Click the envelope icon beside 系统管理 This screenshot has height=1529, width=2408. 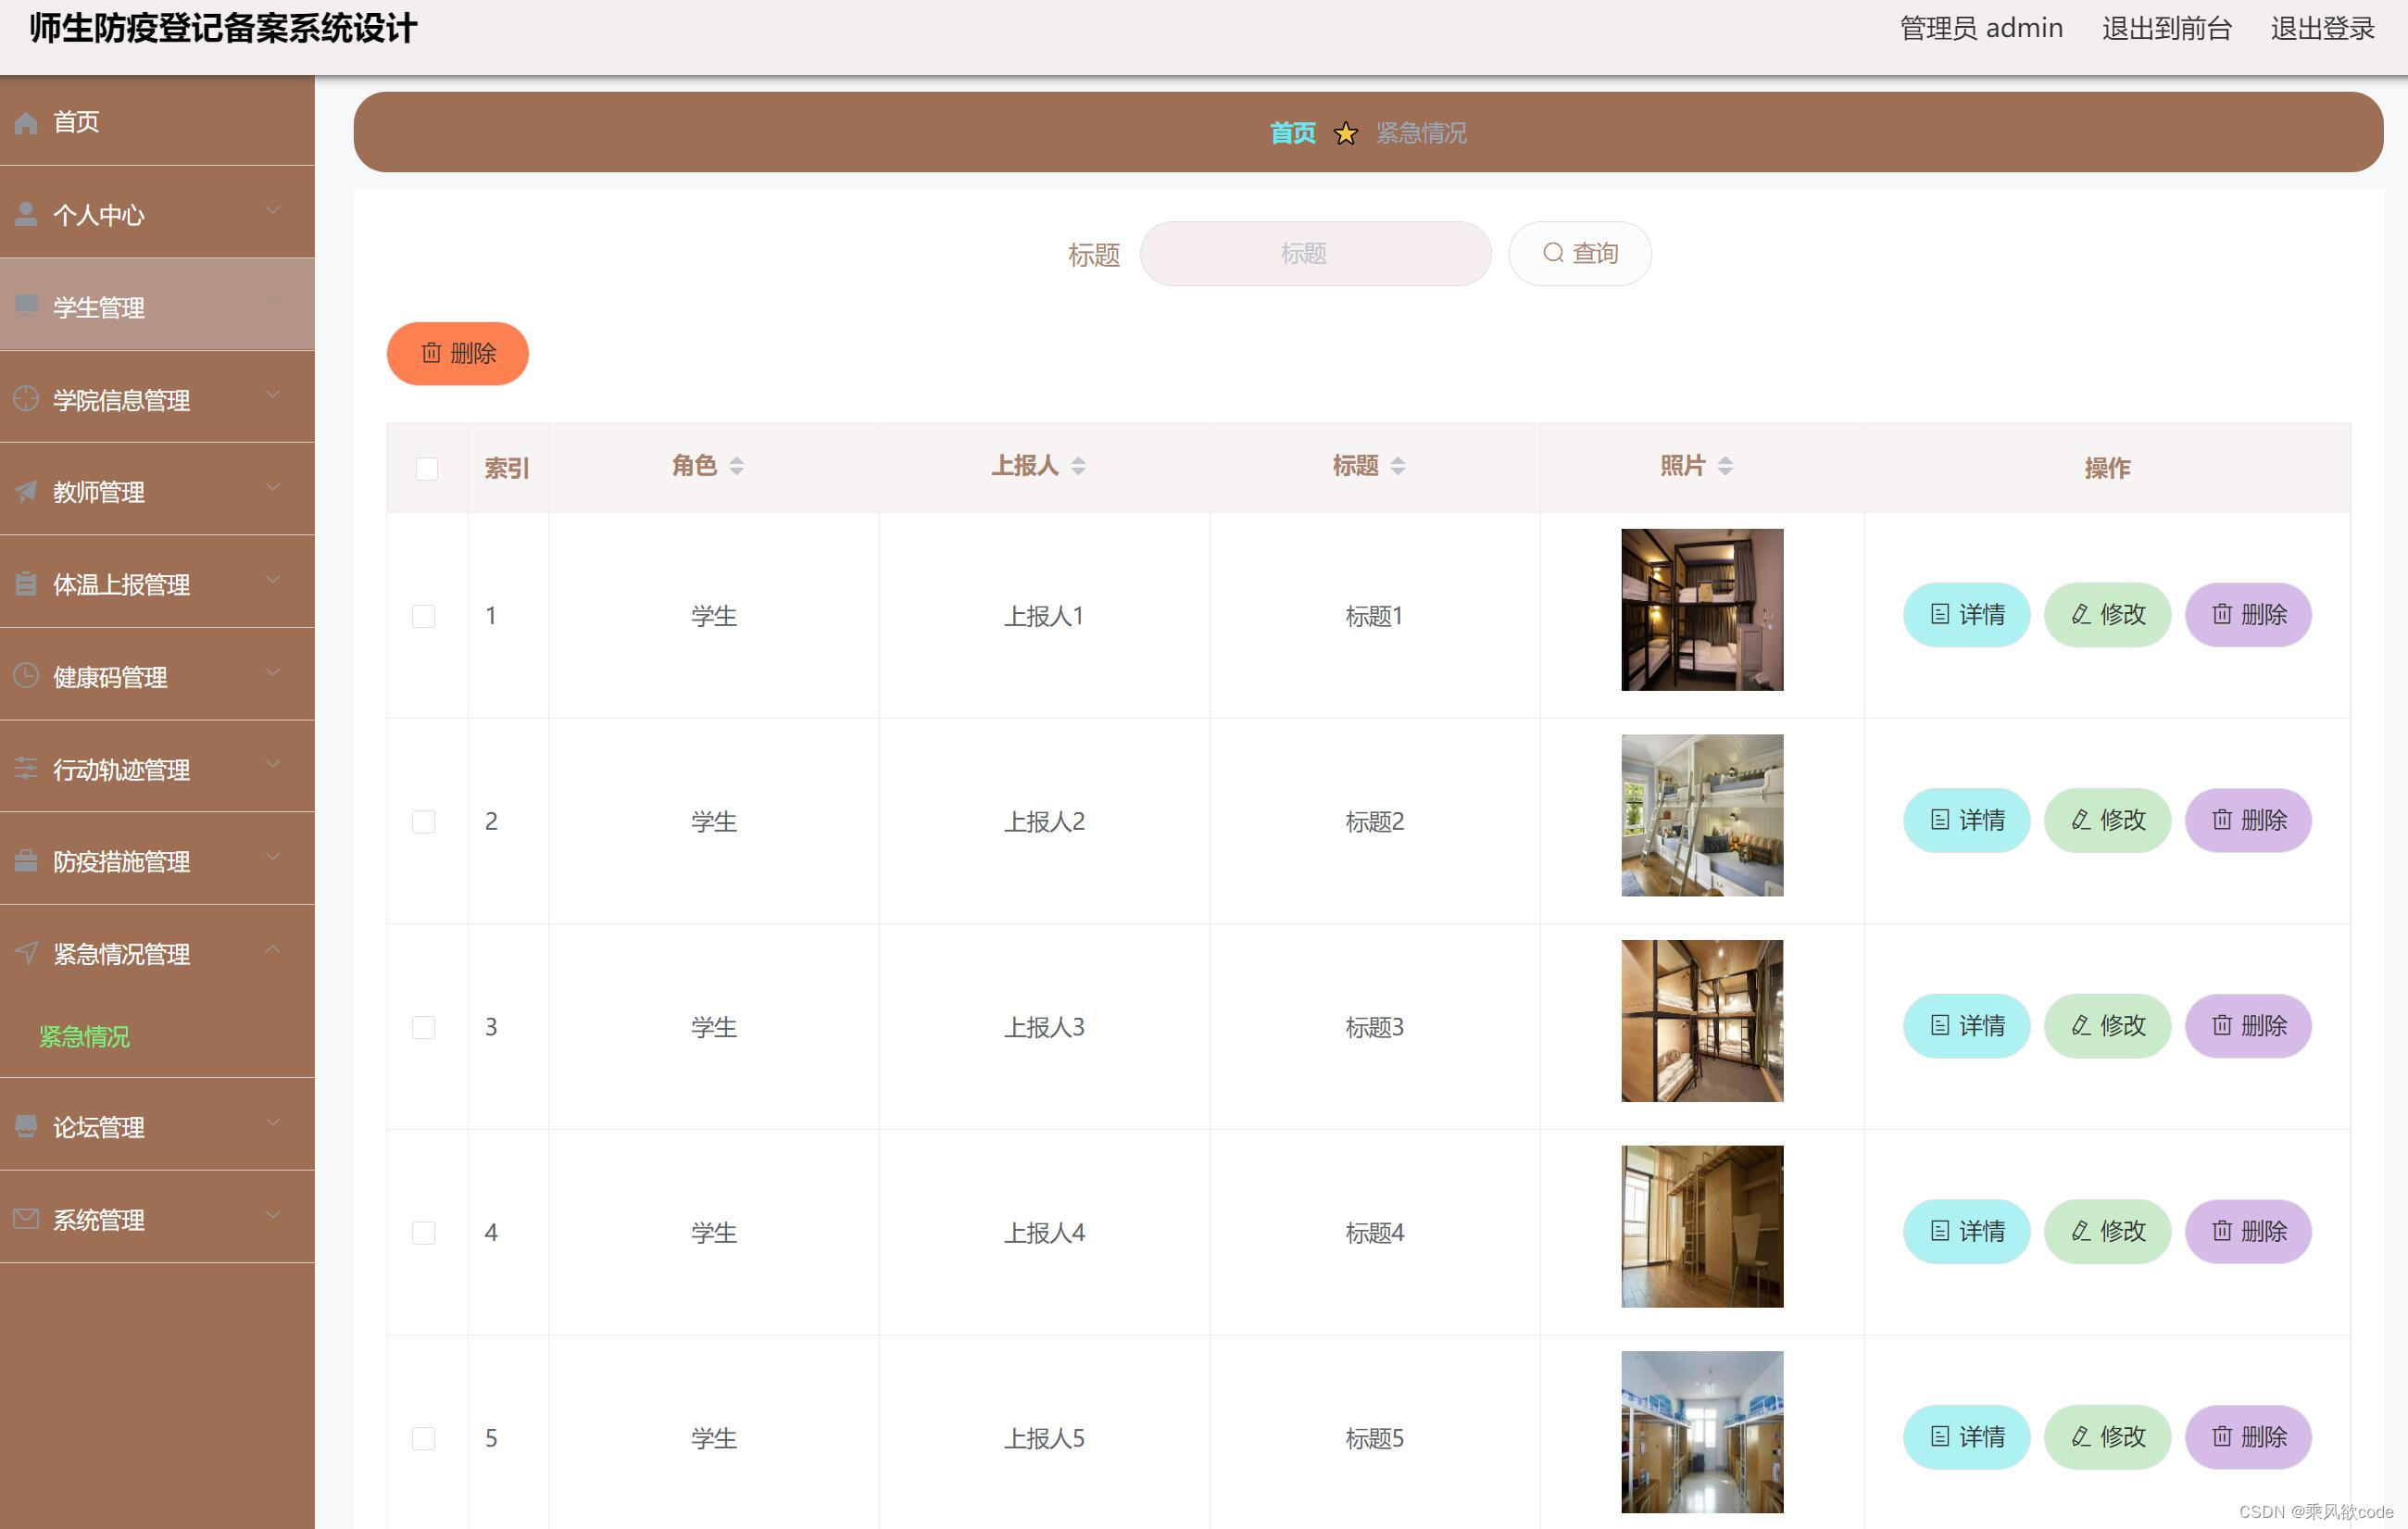pos(26,1219)
